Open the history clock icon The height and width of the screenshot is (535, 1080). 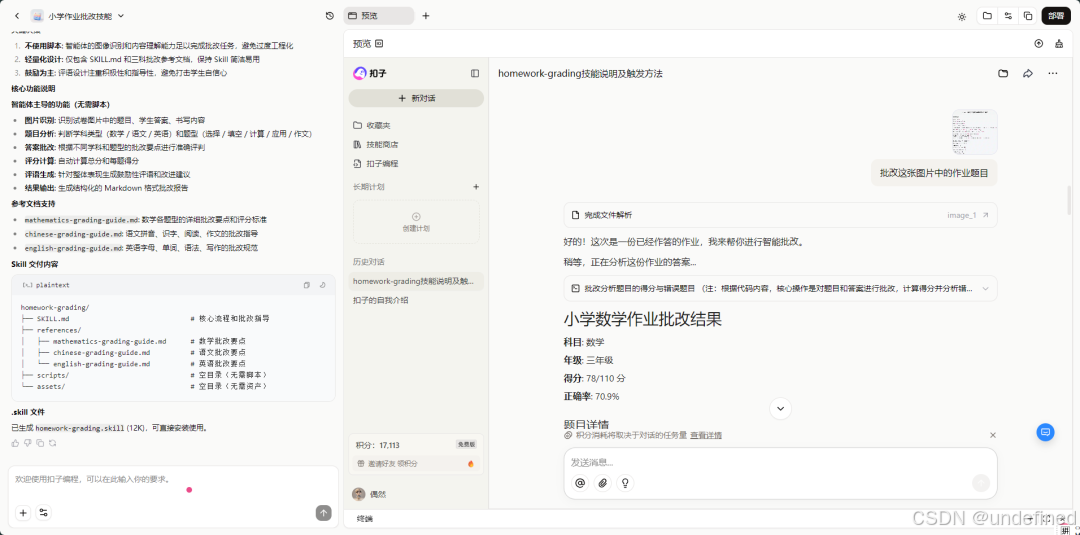click(329, 16)
